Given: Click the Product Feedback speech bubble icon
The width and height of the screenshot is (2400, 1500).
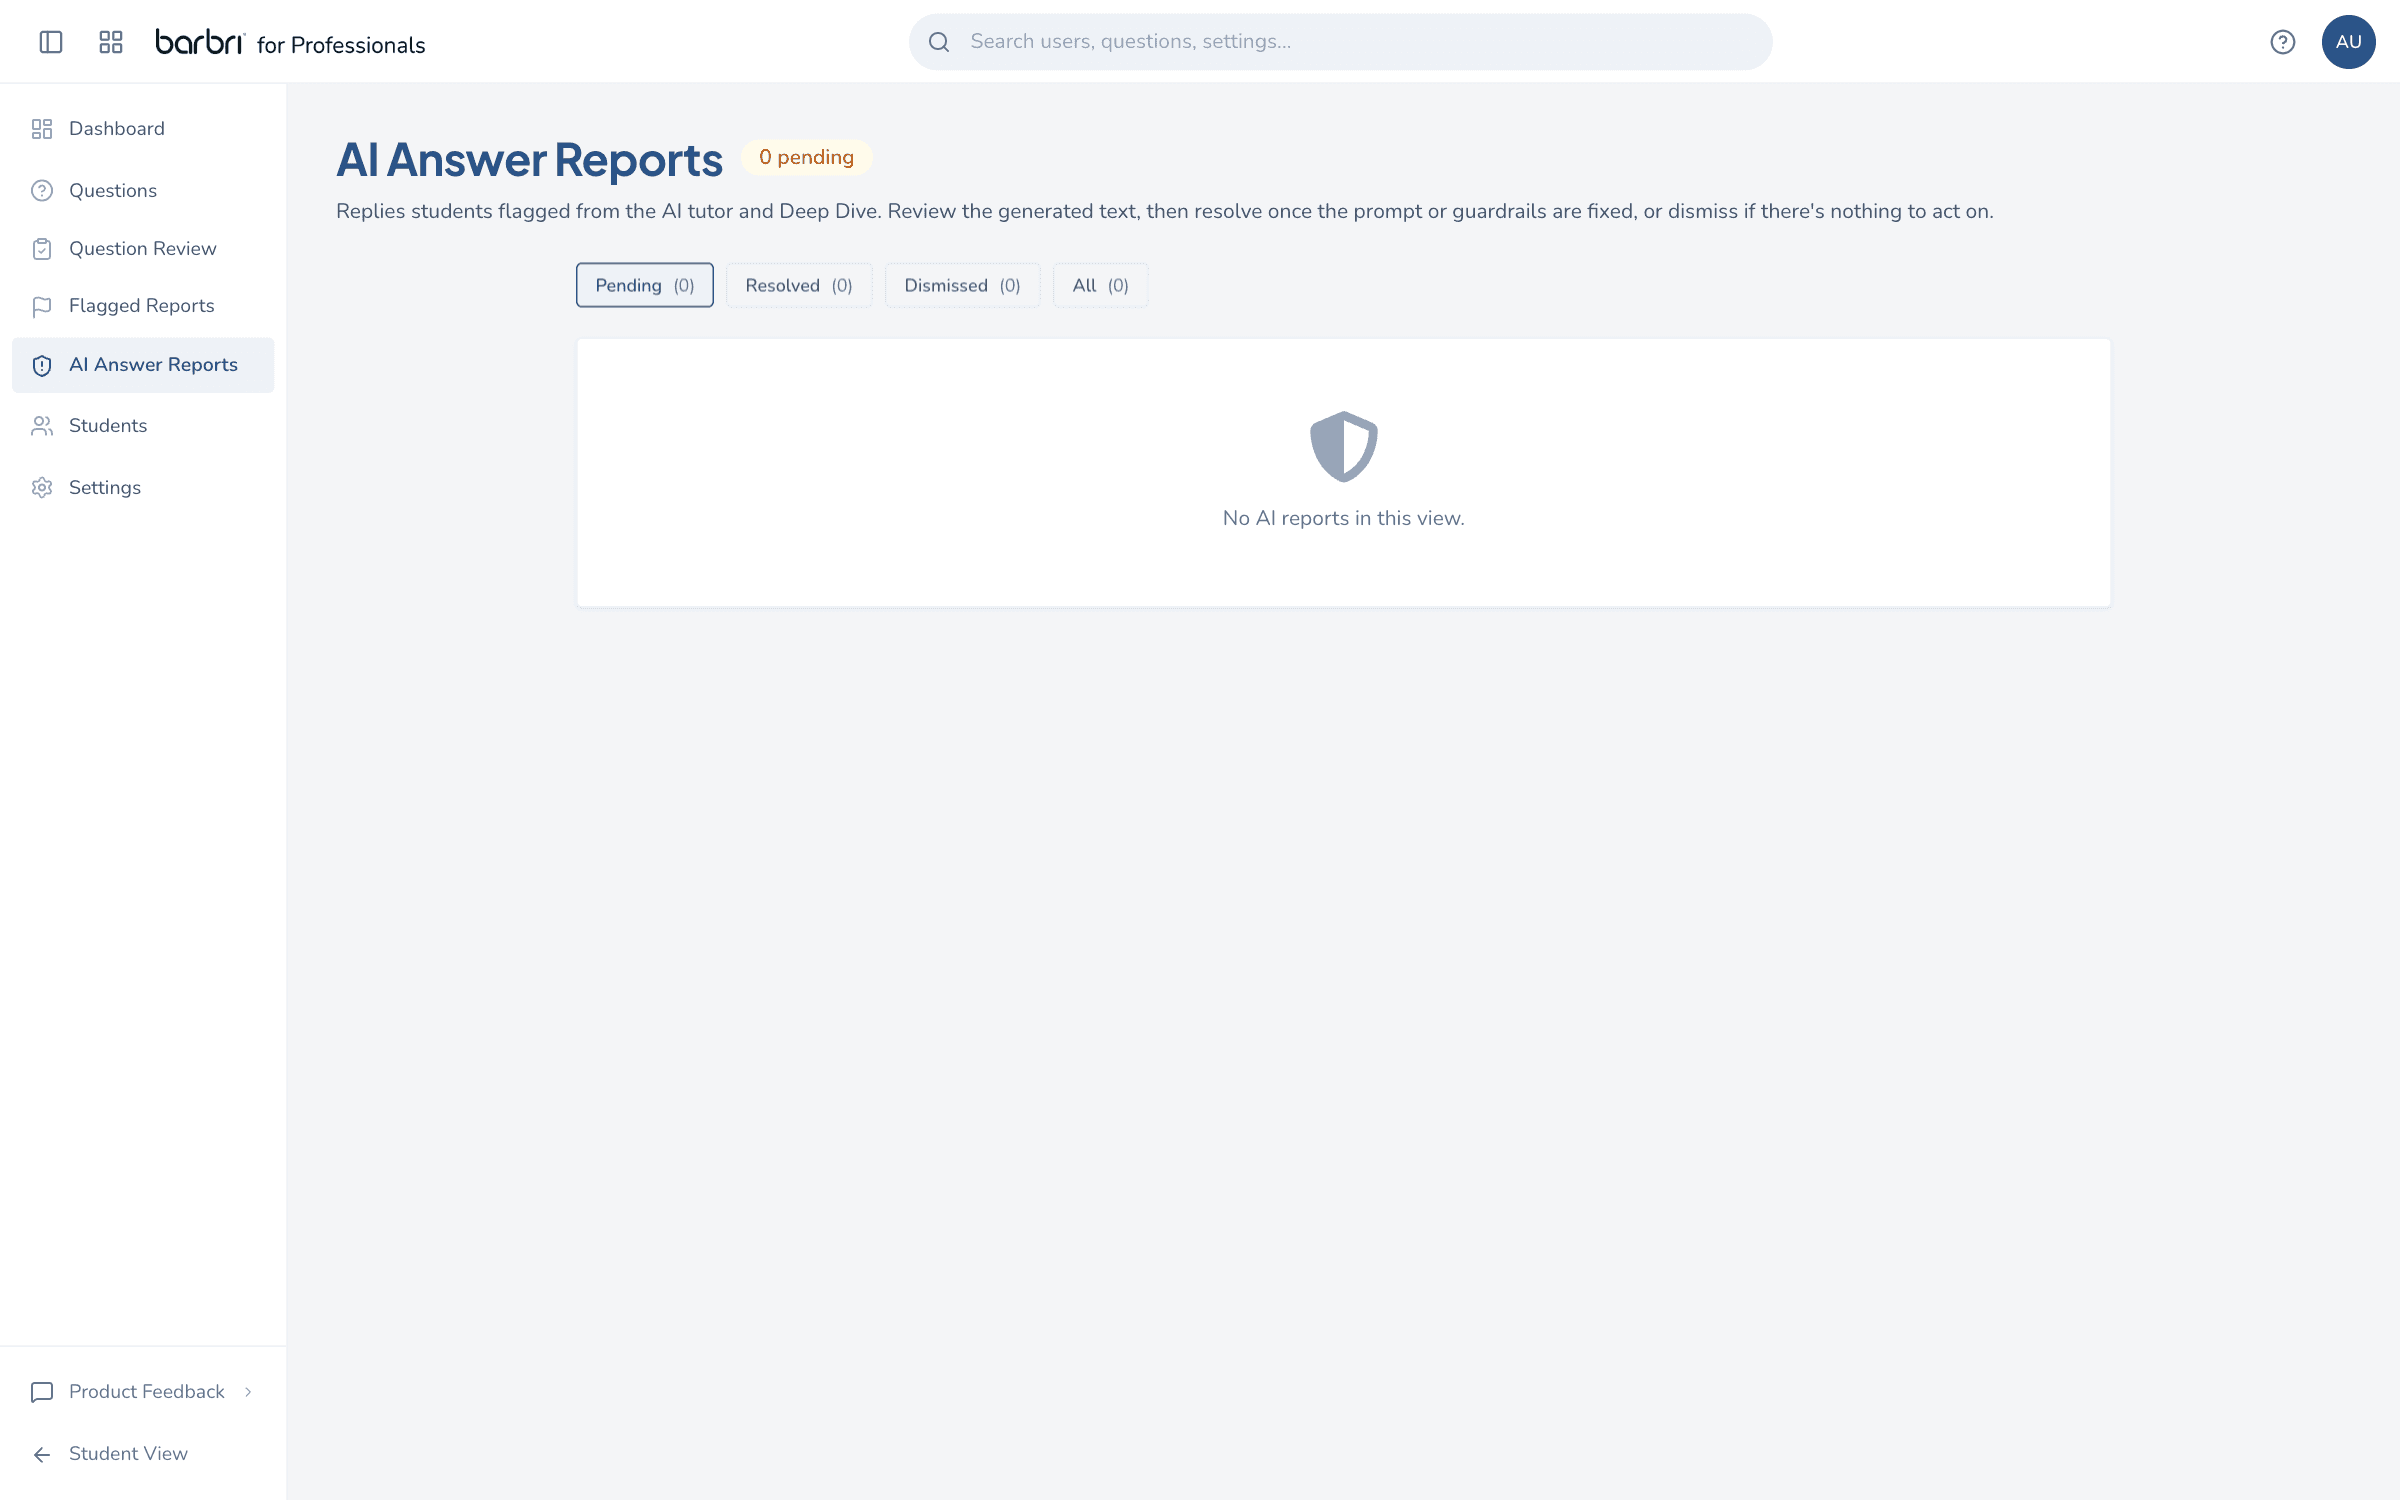Looking at the screenshot, I should [x=42, y=1392].
